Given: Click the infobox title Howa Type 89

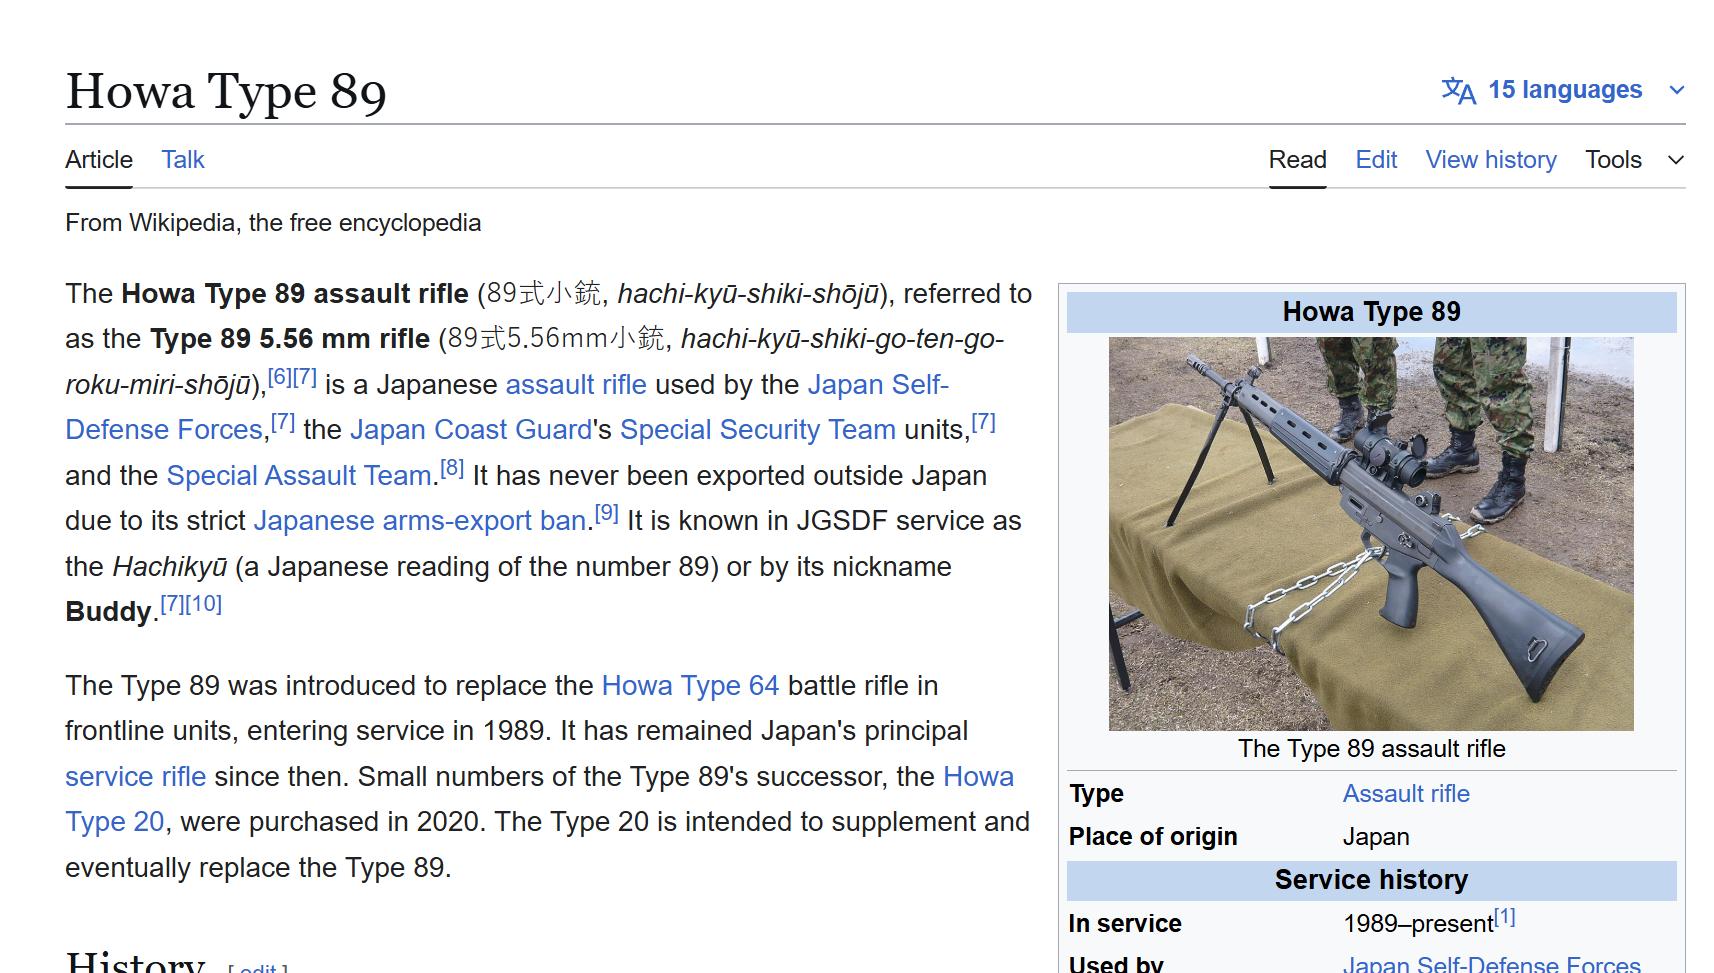Looking at the screenshot, I should (1371, 312).
